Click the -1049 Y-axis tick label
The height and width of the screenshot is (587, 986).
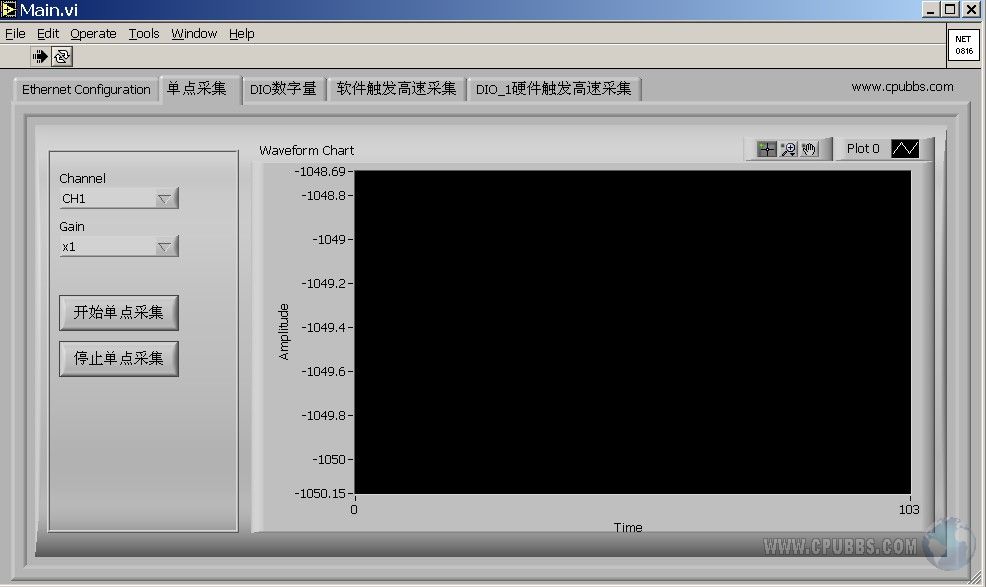coord(329,239)
